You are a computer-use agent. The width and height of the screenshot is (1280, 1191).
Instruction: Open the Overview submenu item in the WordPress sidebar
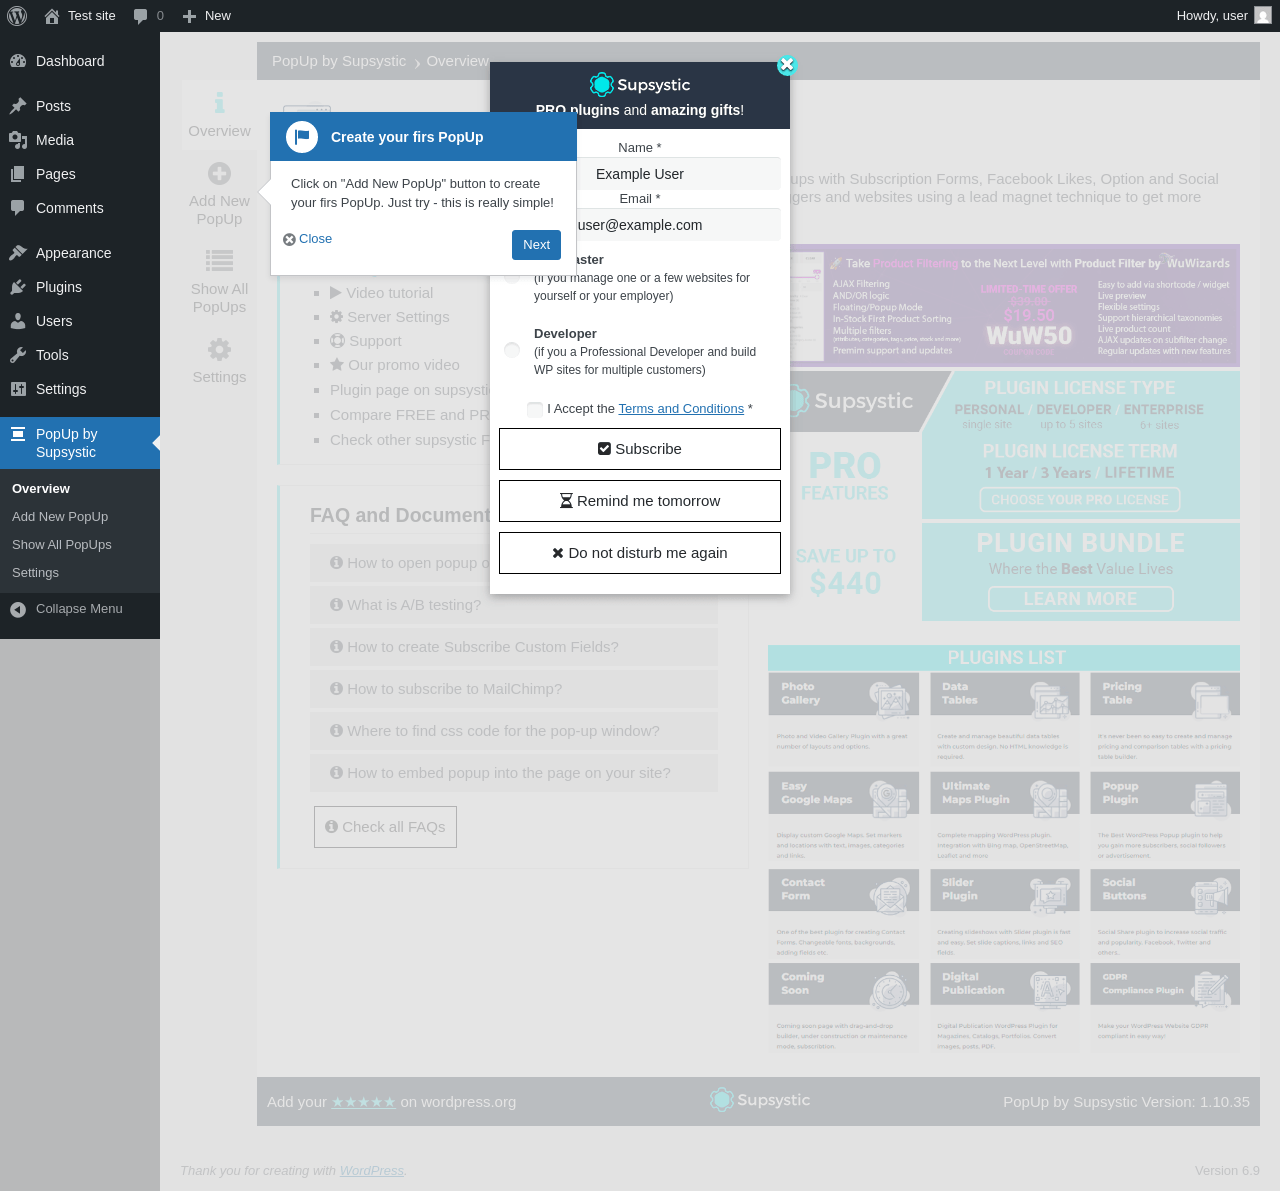[41, 489]
